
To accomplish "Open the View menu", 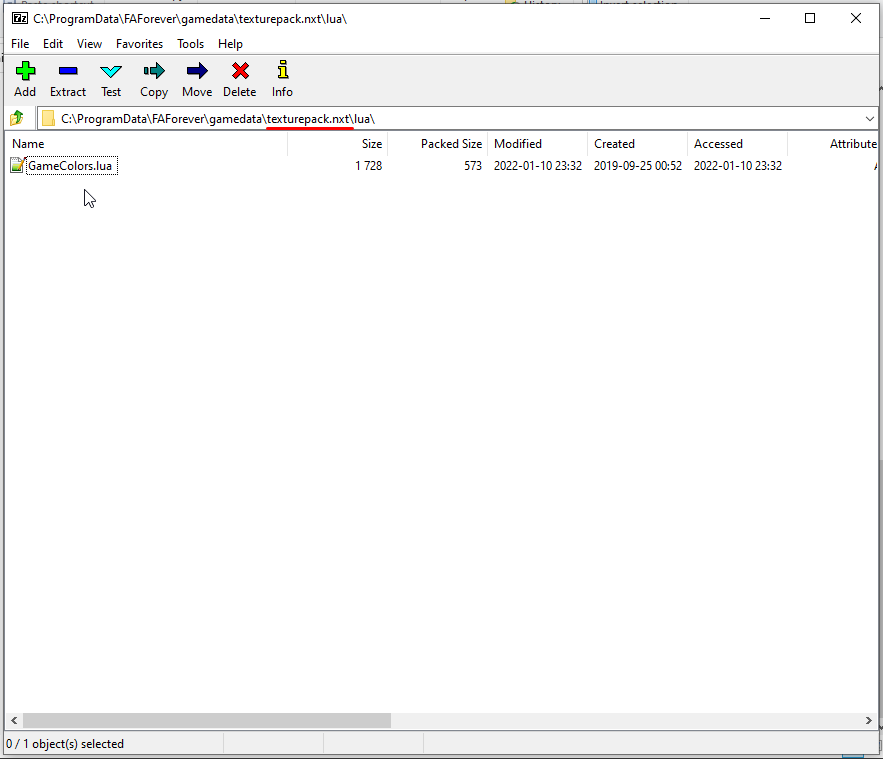I will pos(90,44).
